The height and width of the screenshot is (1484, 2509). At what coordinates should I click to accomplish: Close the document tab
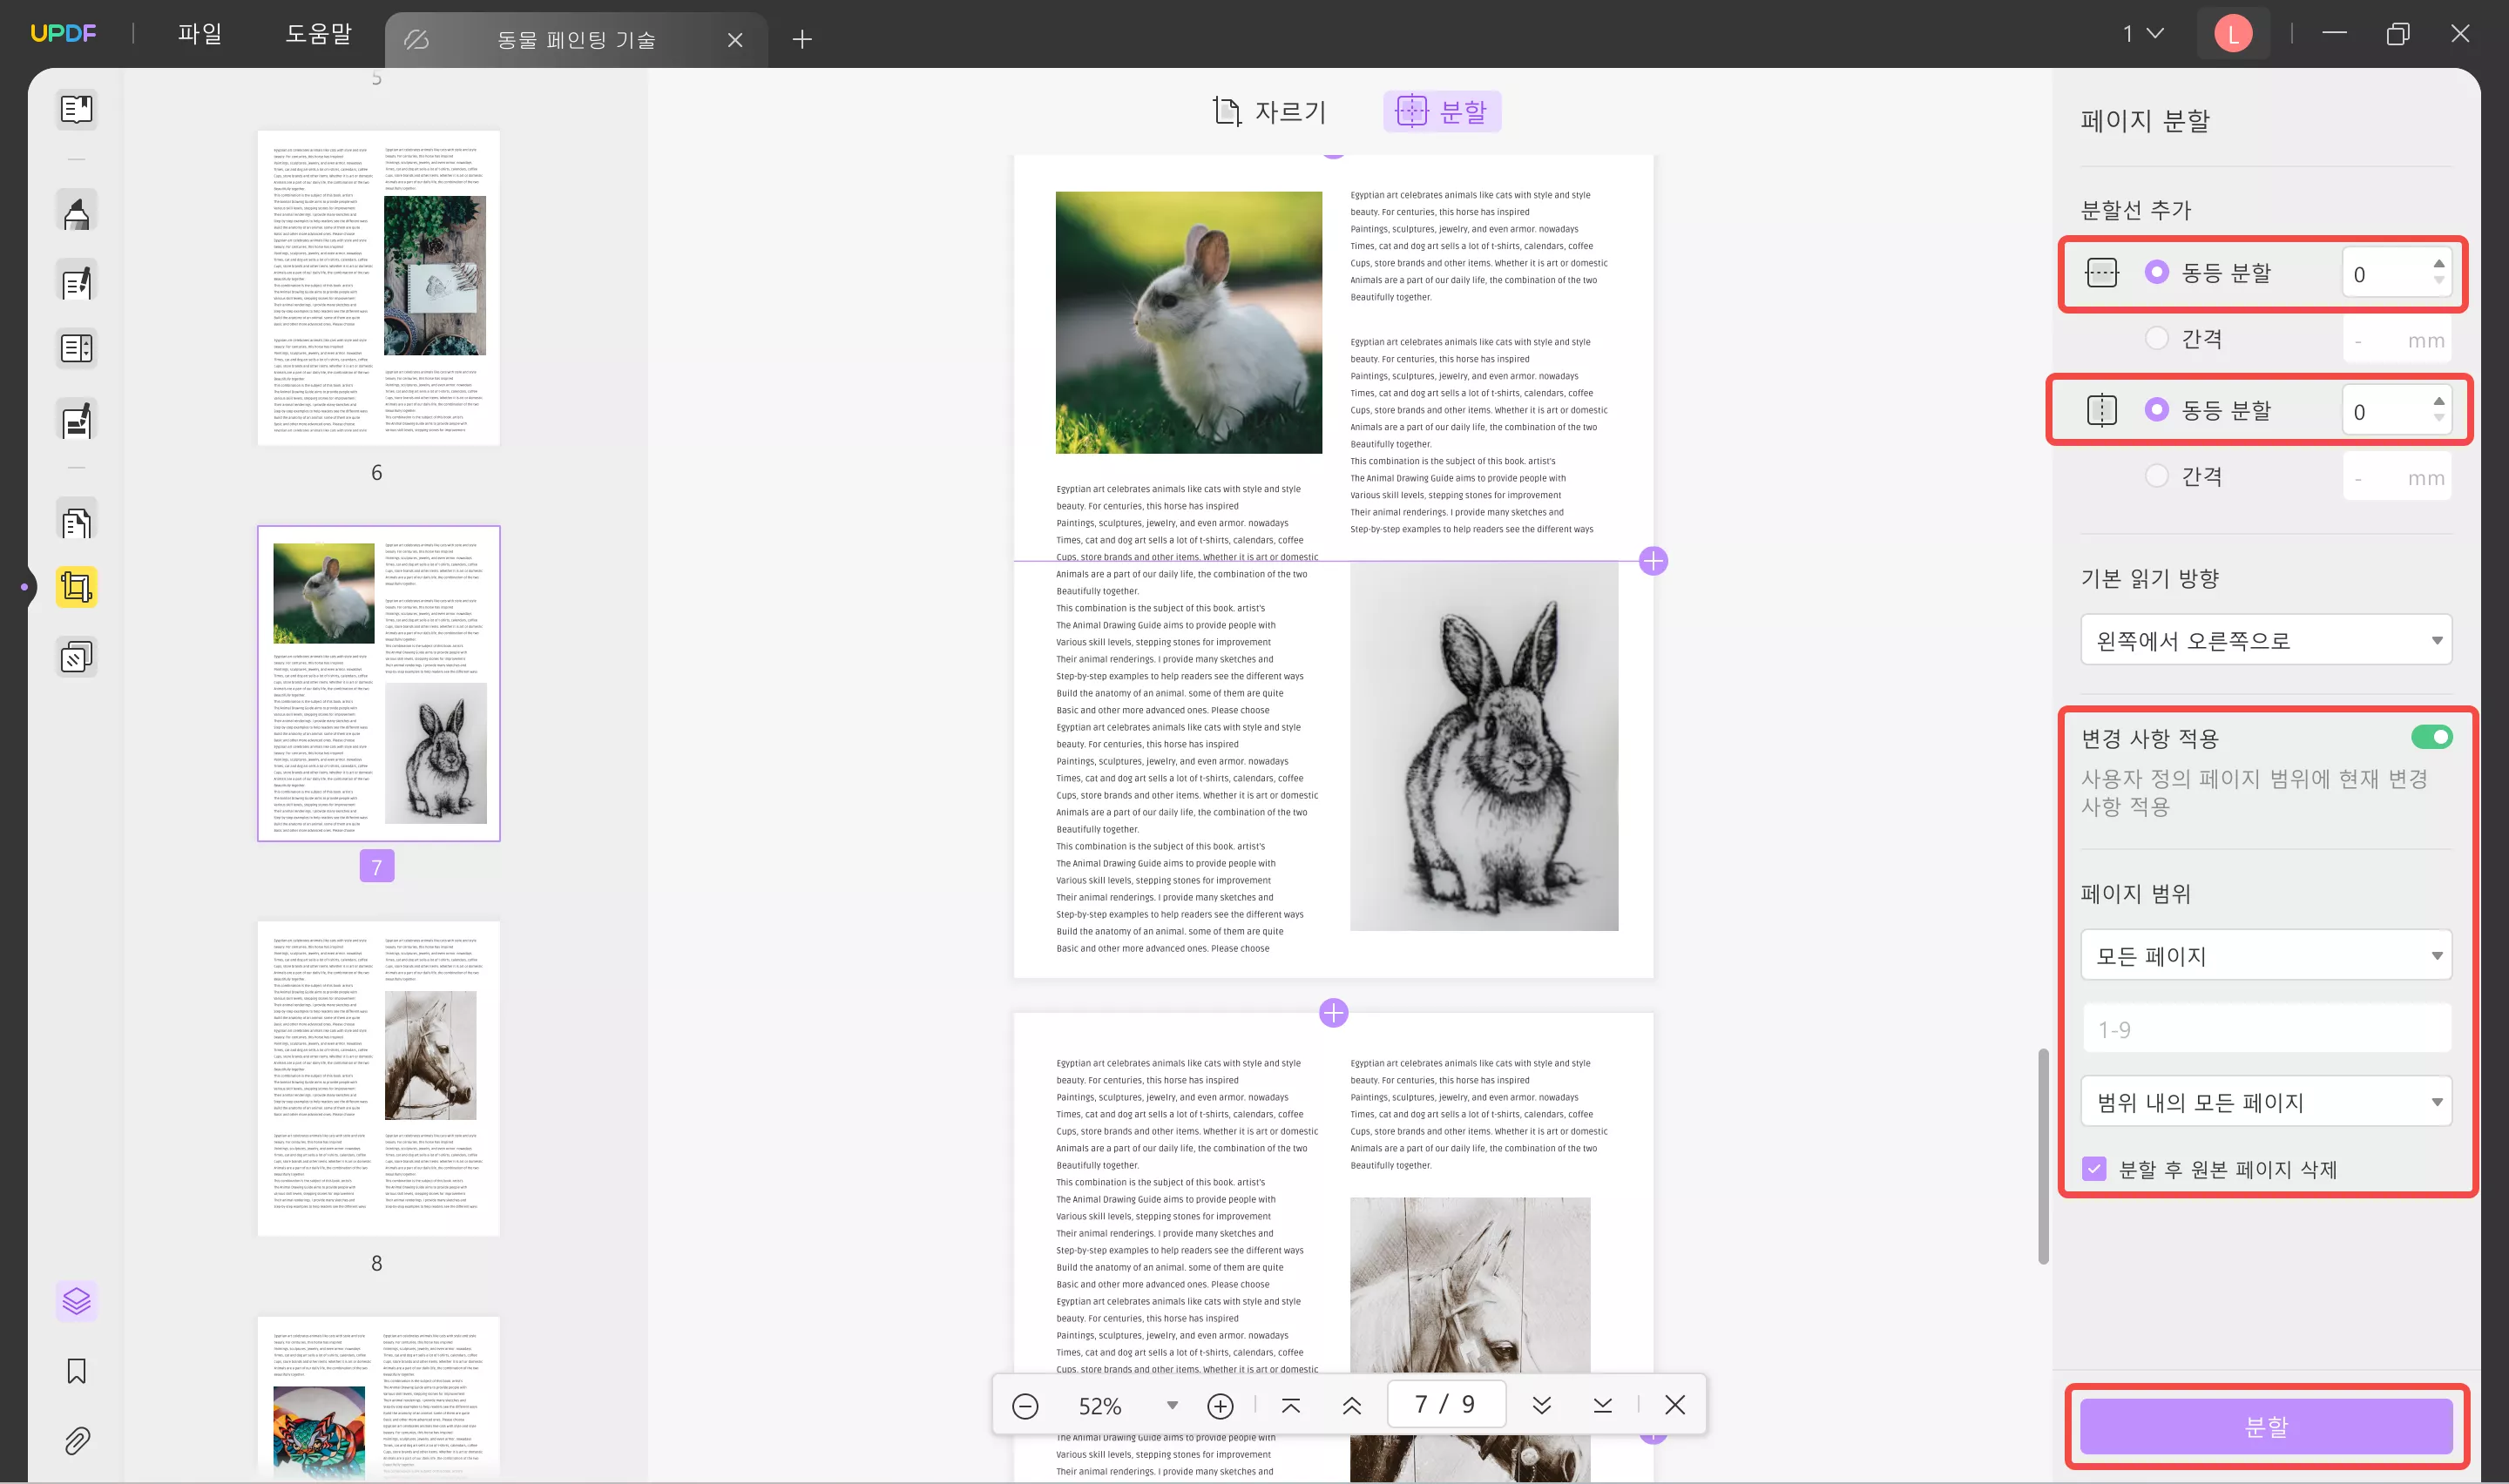[735, 40]
